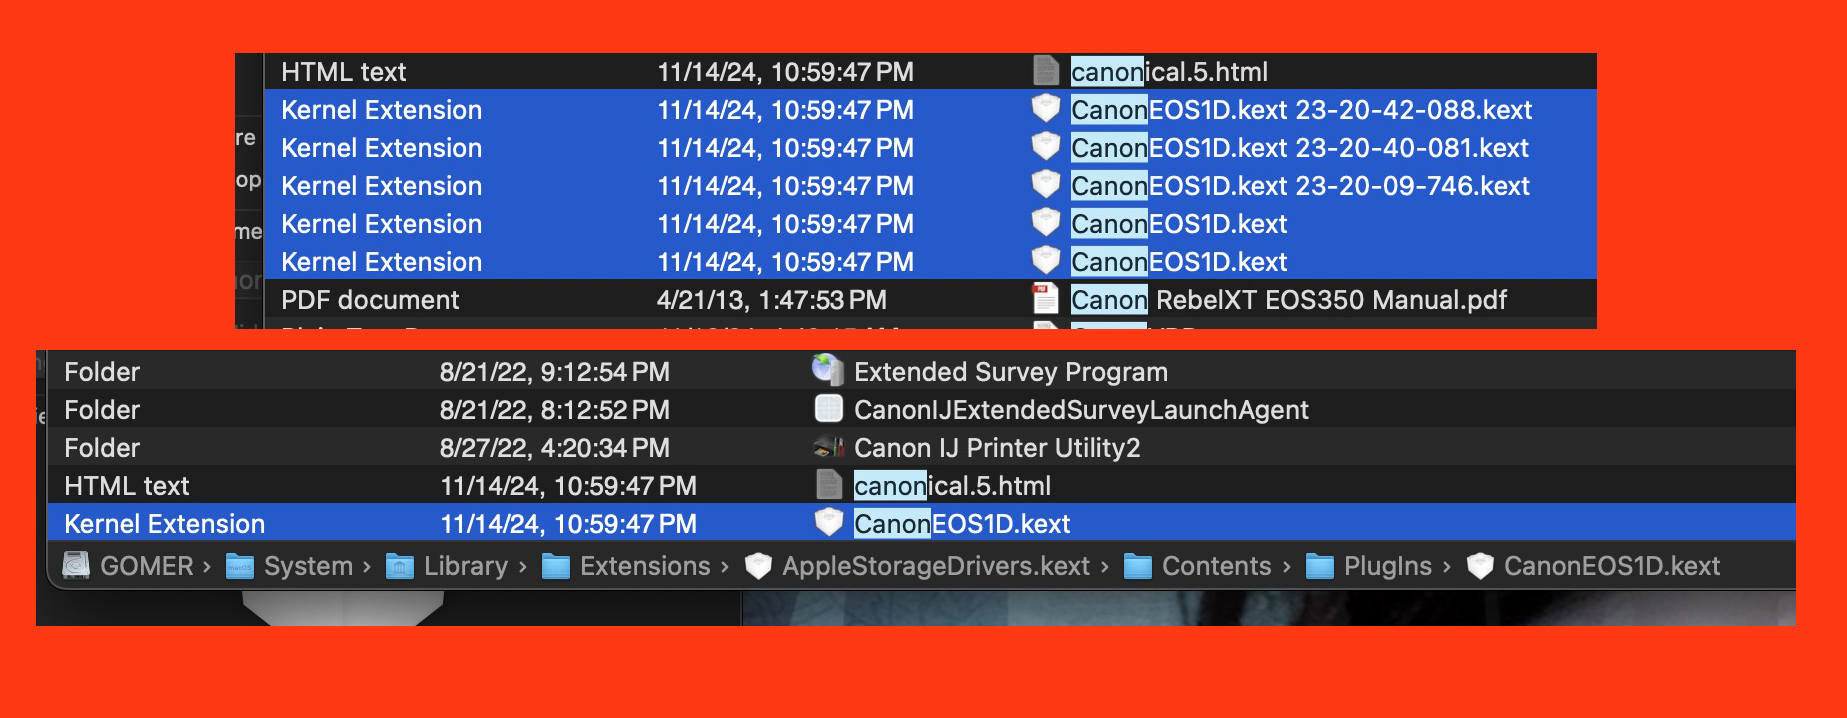Open AppleStorageDrivers.kext in the path bar
The image size is (1847, 718).
[x=935, y=566]
